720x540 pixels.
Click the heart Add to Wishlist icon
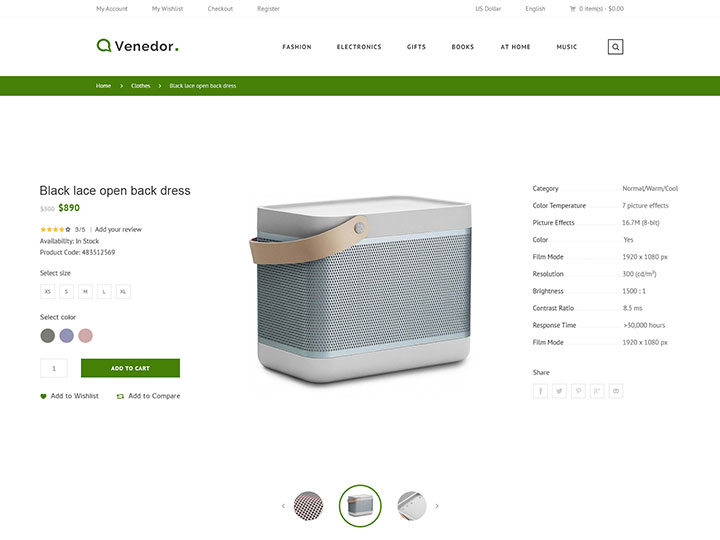[43, 396]
